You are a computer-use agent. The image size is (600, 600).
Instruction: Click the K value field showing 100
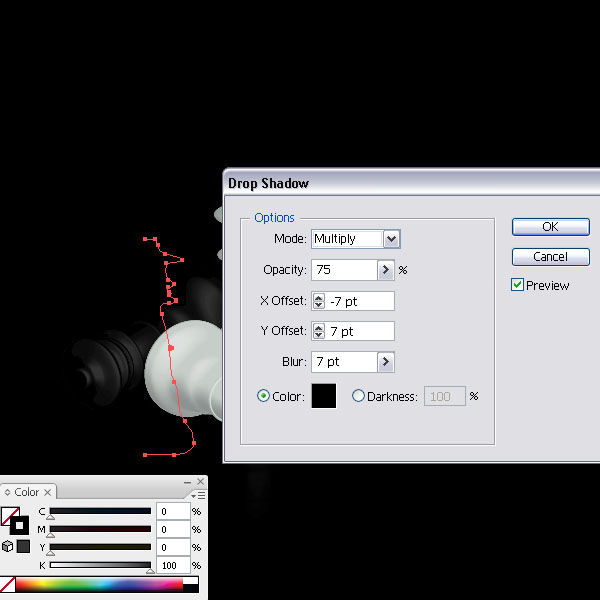[x=173, y=566]
